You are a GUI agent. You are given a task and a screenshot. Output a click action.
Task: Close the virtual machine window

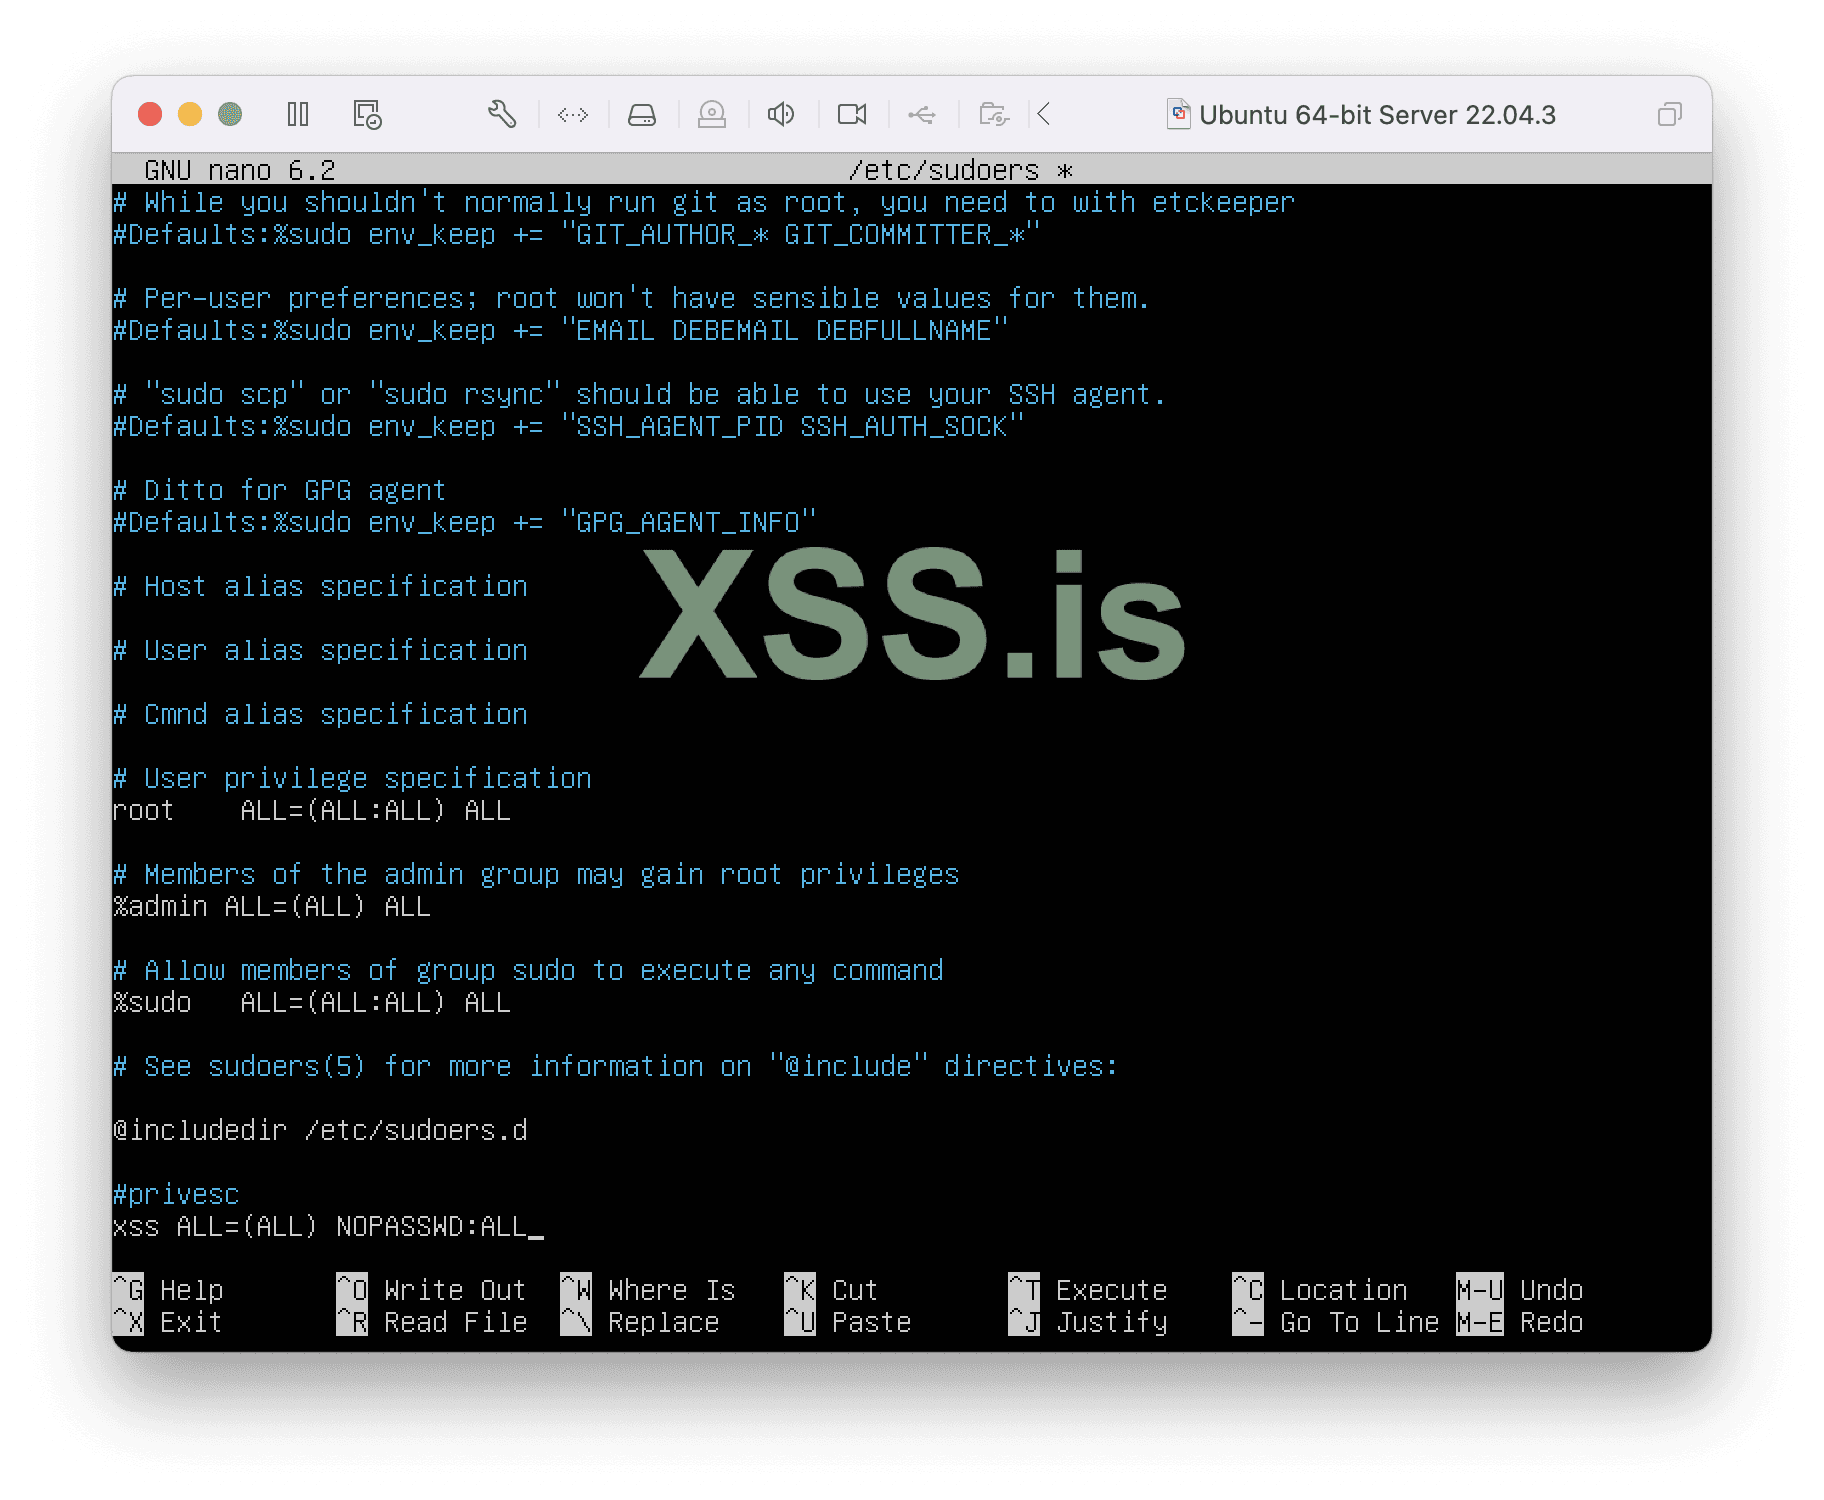(x=150, y=115)
